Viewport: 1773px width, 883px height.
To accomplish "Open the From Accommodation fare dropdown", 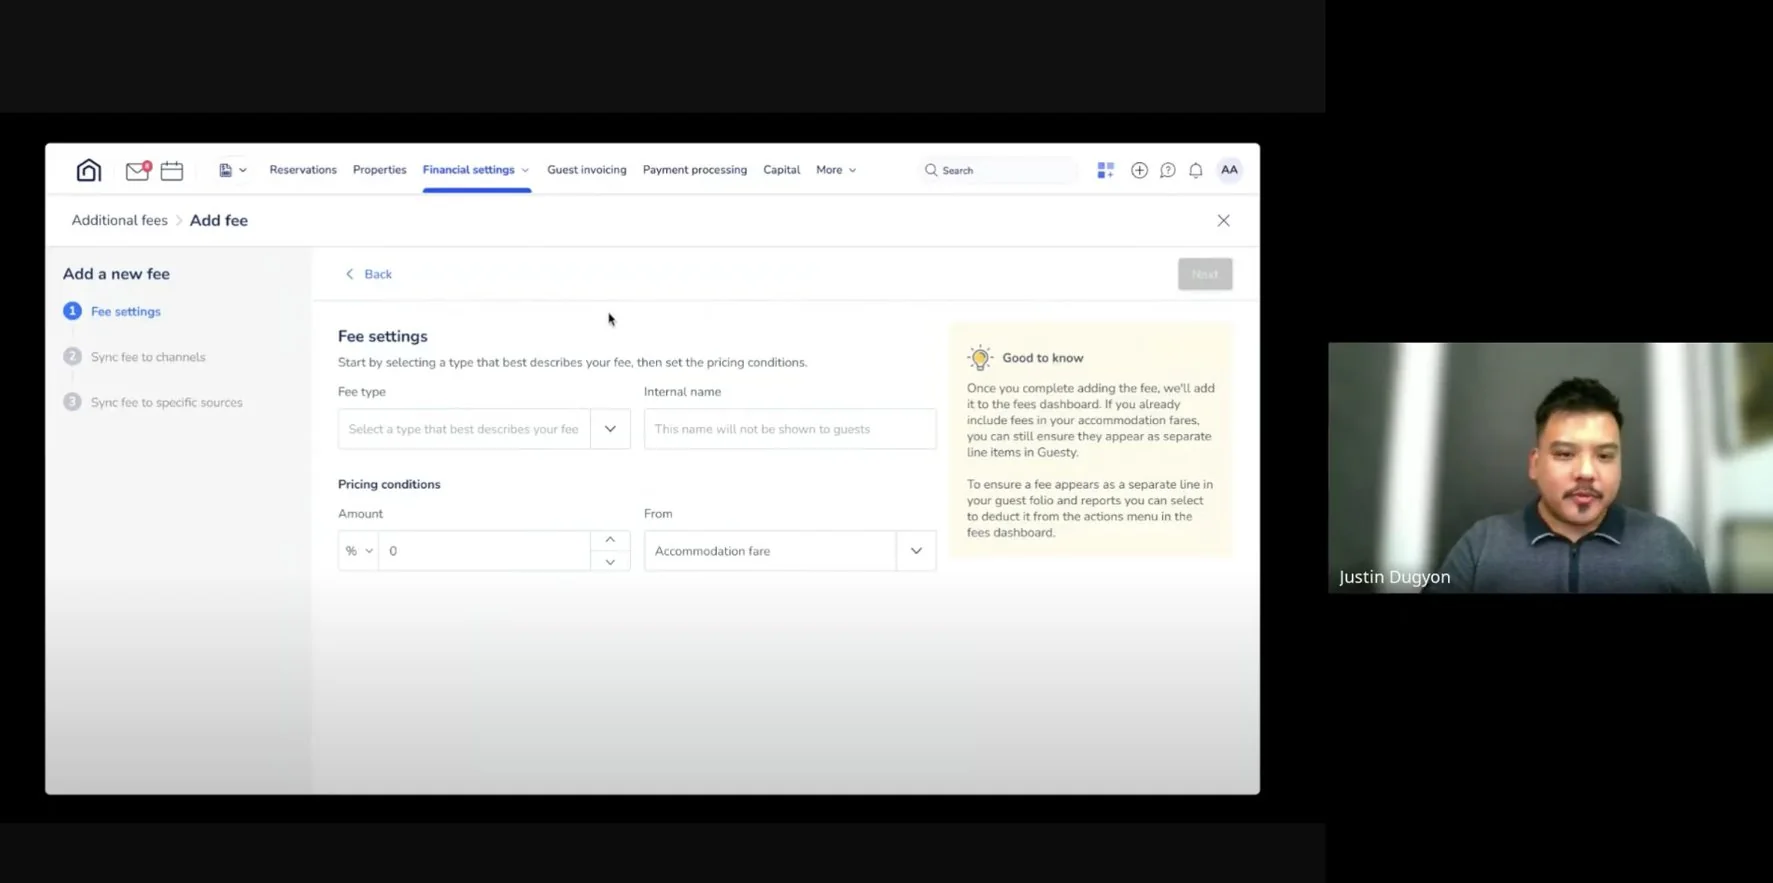I will (790, 551).
